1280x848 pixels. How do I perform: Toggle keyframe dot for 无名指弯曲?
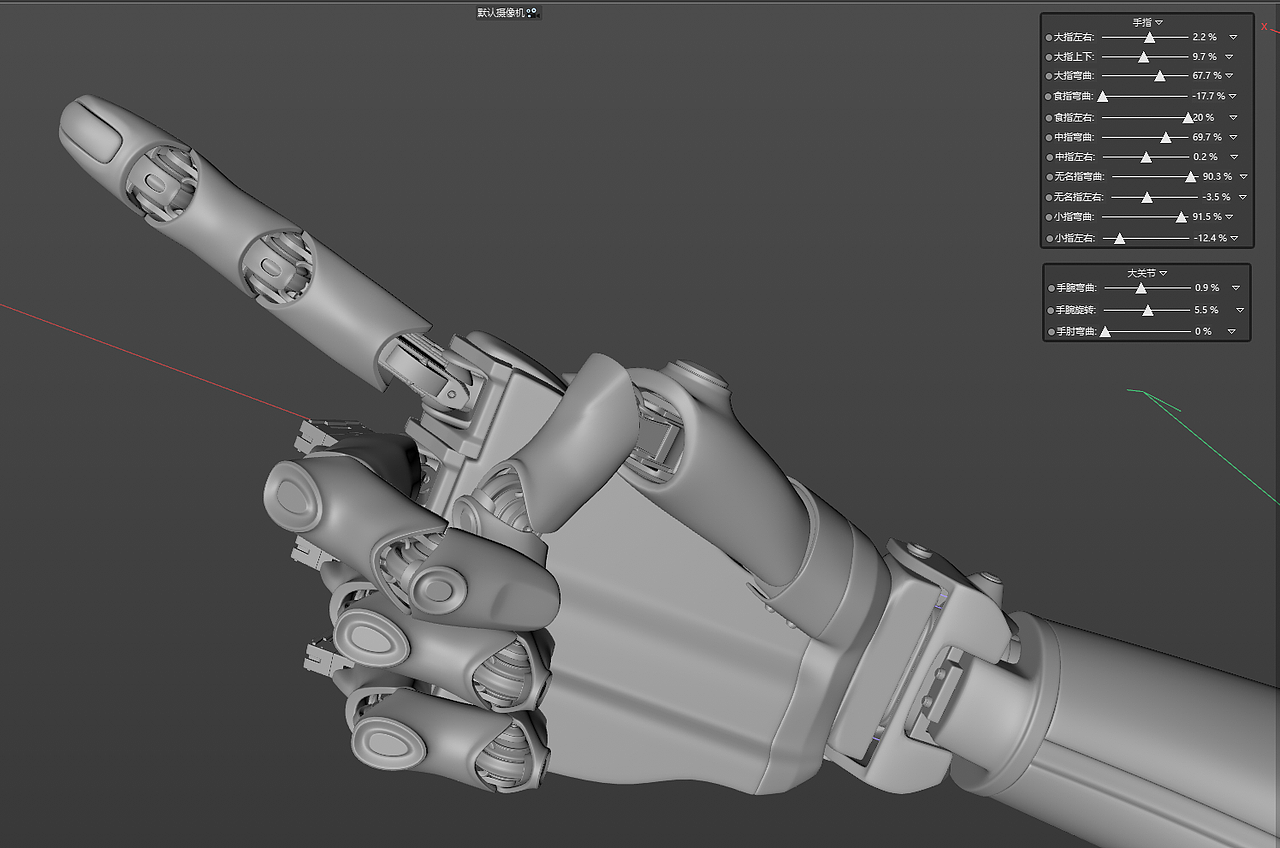point(1049,177)
